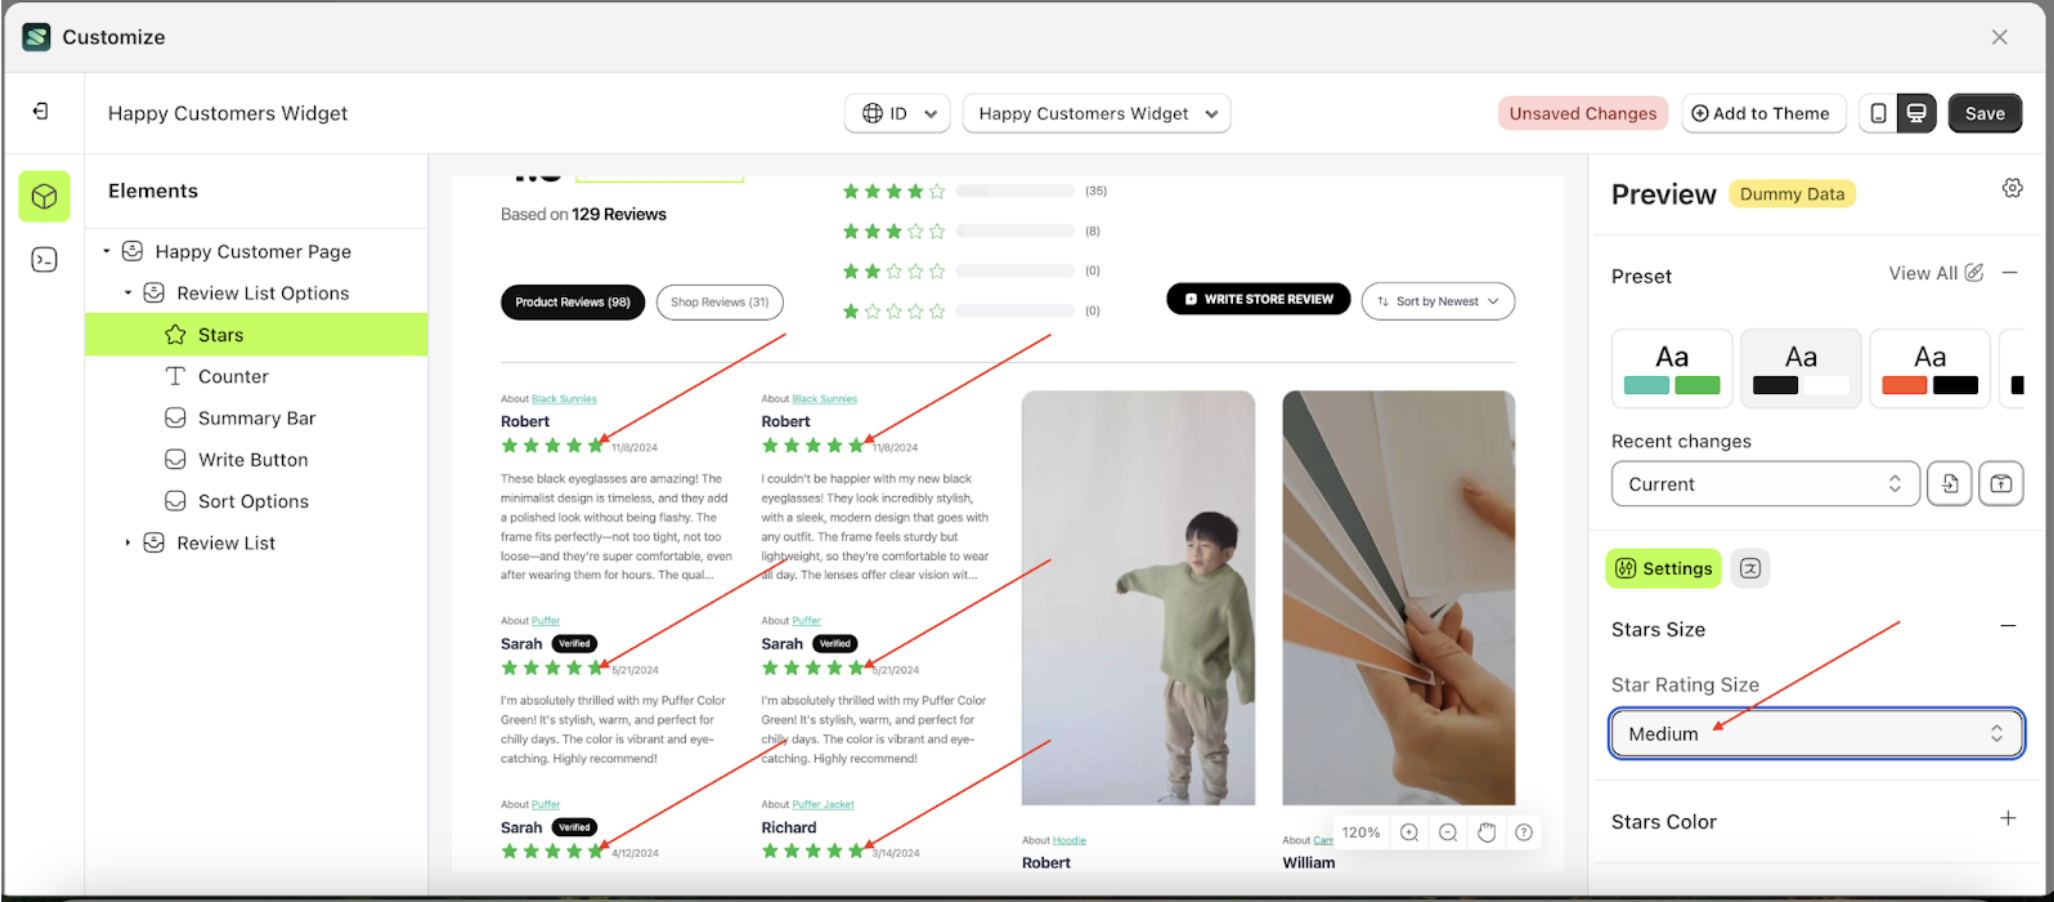Viewport: 2054px width, 902px height.
Task: Toggle the Dummy Data badge
Action: click(1791, 194)
